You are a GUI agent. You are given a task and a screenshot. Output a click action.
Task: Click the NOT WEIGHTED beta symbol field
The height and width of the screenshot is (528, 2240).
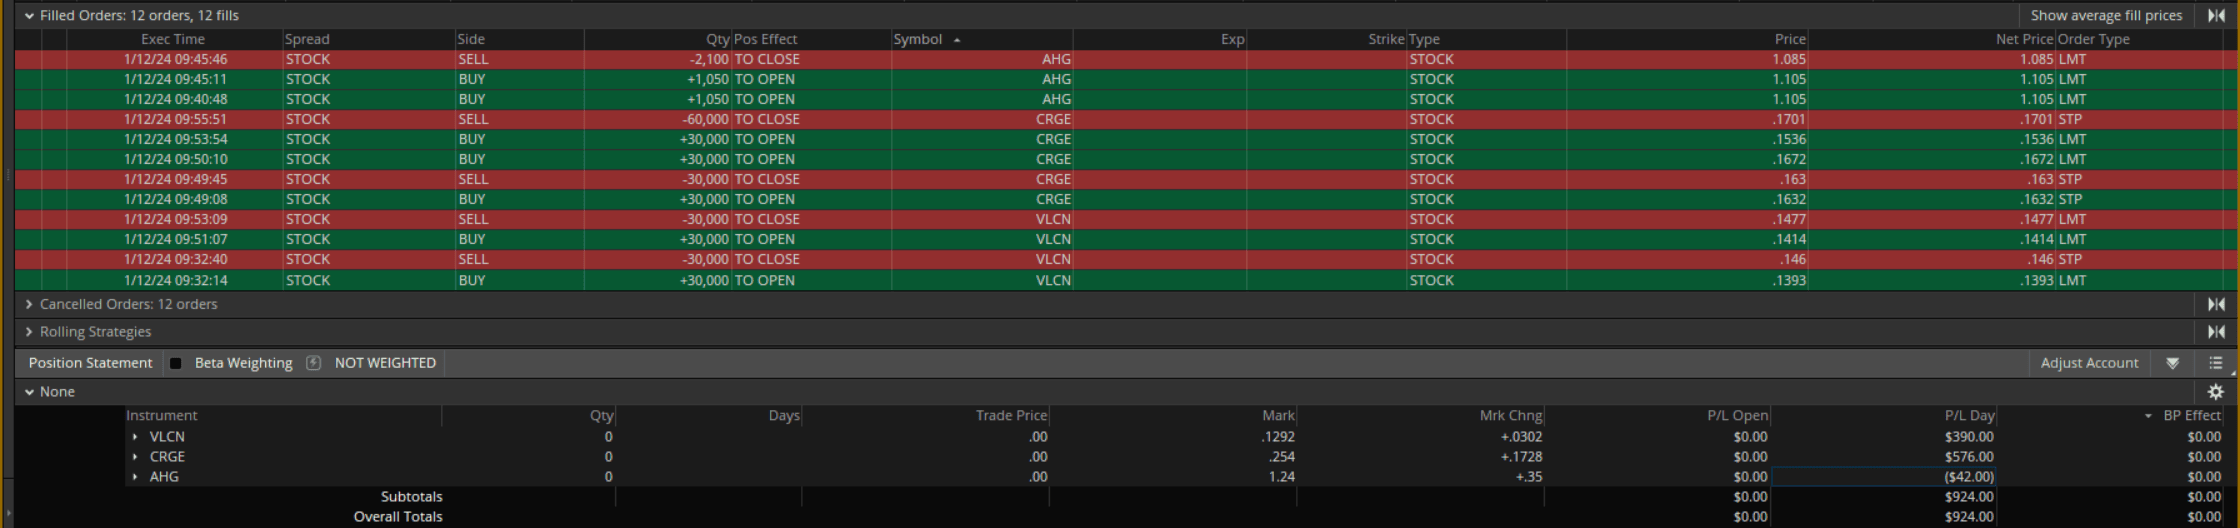[x=385, y=363]
